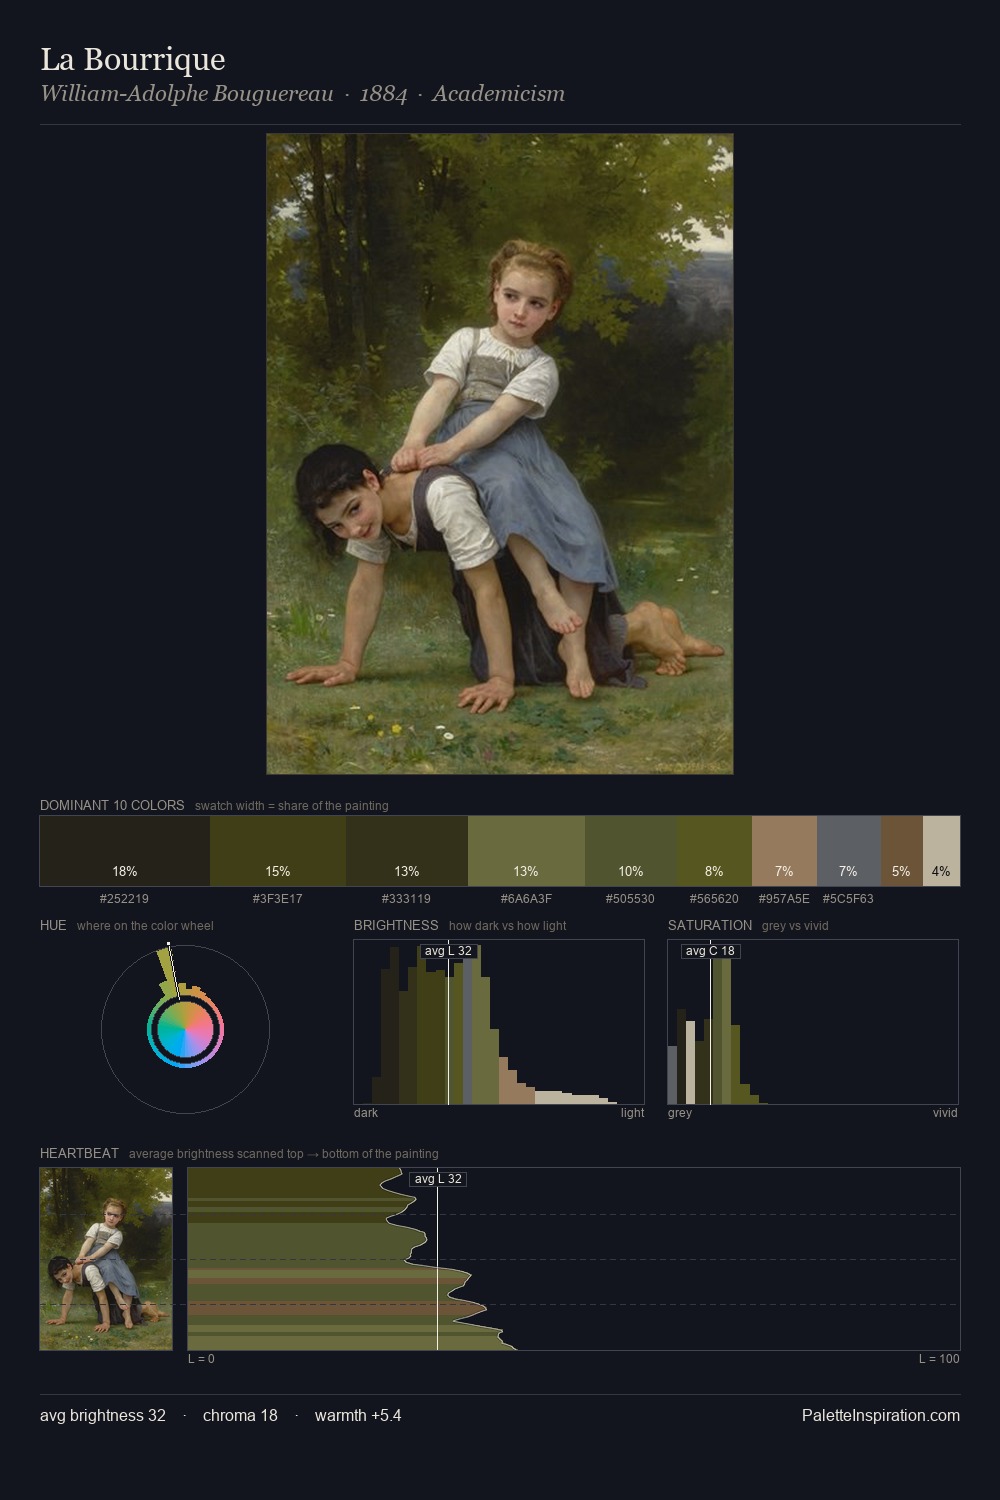Click the avg C 18 saturation label
Image resolution: width=1000 pixels, height=1500 pixels.
pyautogui.click(x=710, y=951)
